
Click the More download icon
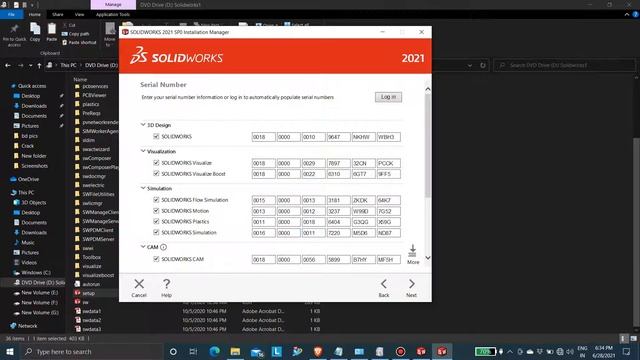[413, 251]
